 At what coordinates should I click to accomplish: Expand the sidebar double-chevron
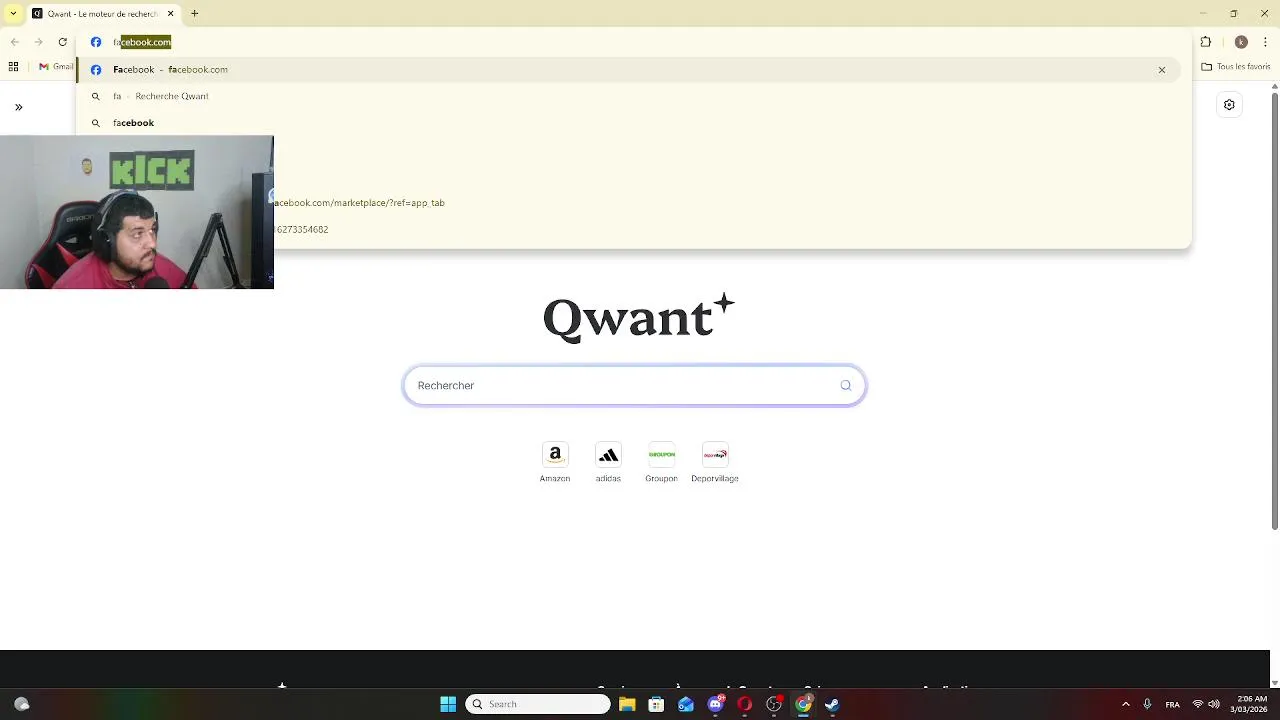[18, 107]
